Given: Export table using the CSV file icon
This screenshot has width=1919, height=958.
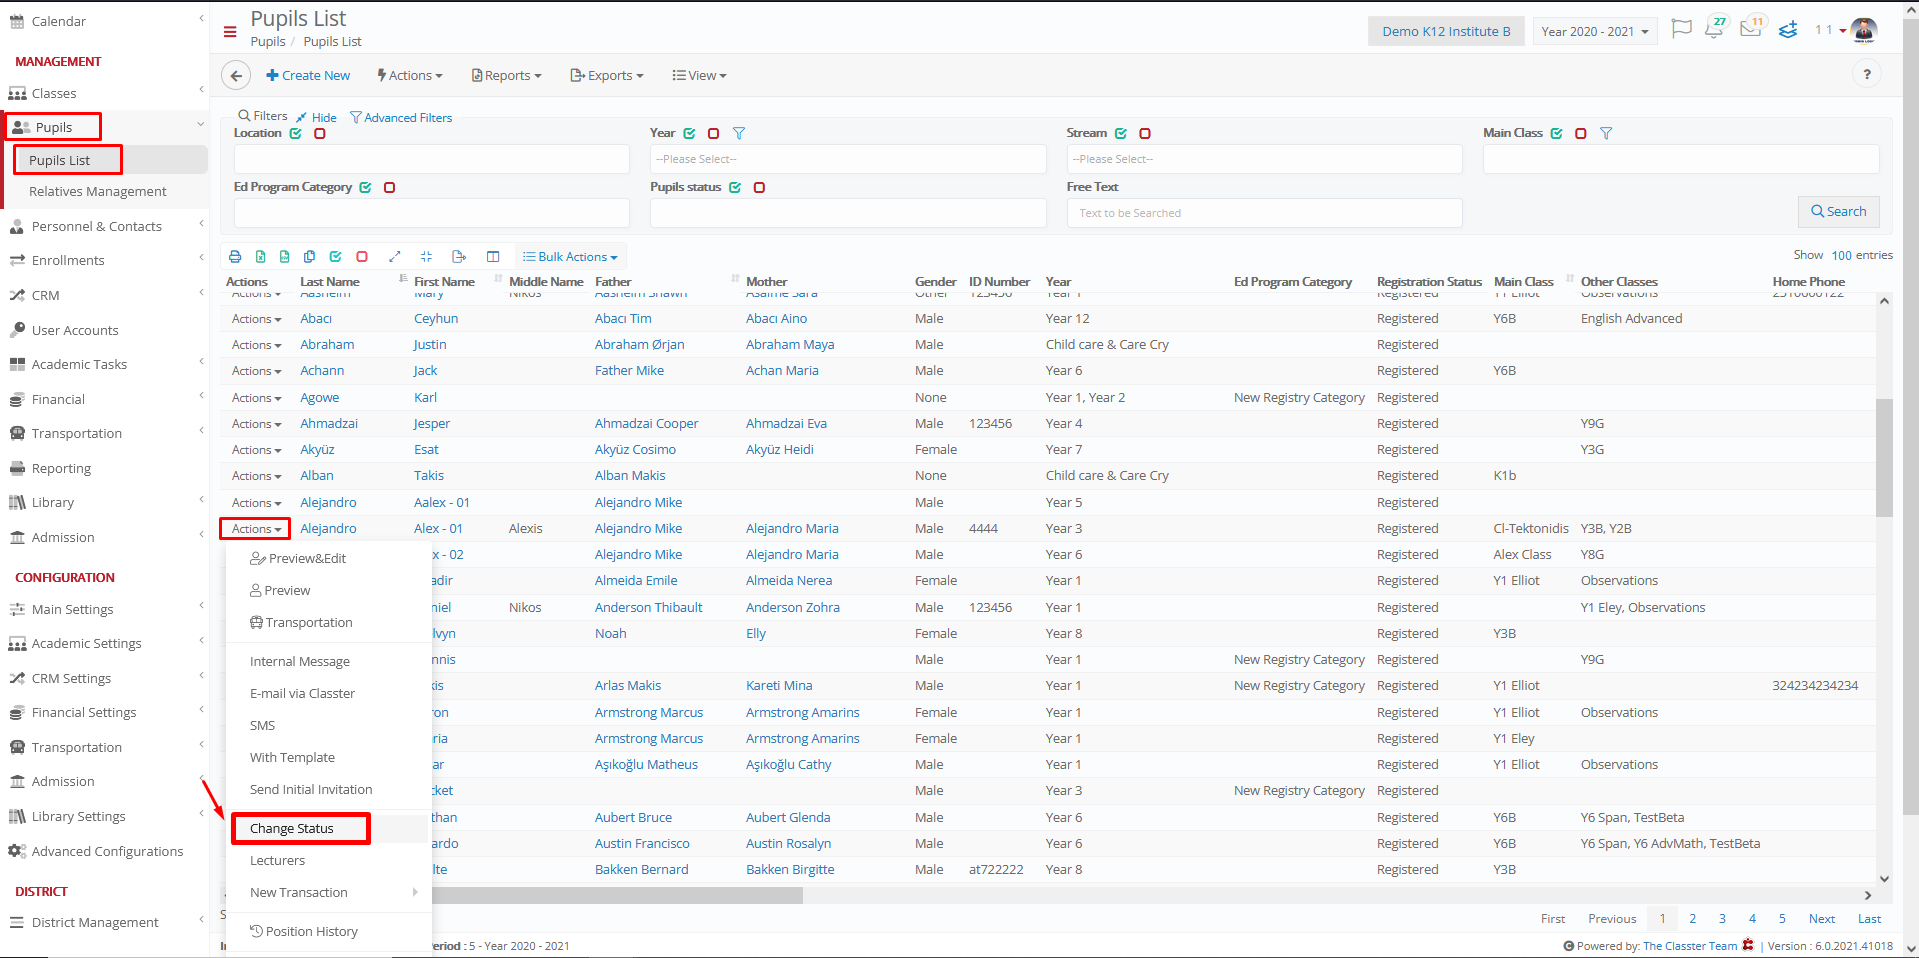Looking at the screenshot, I should (285, 257).
